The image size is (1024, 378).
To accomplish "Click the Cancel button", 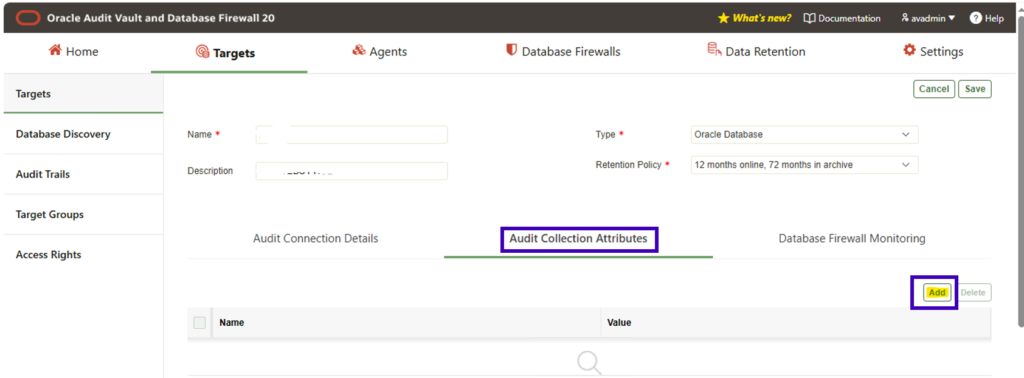I will [934, 89].
